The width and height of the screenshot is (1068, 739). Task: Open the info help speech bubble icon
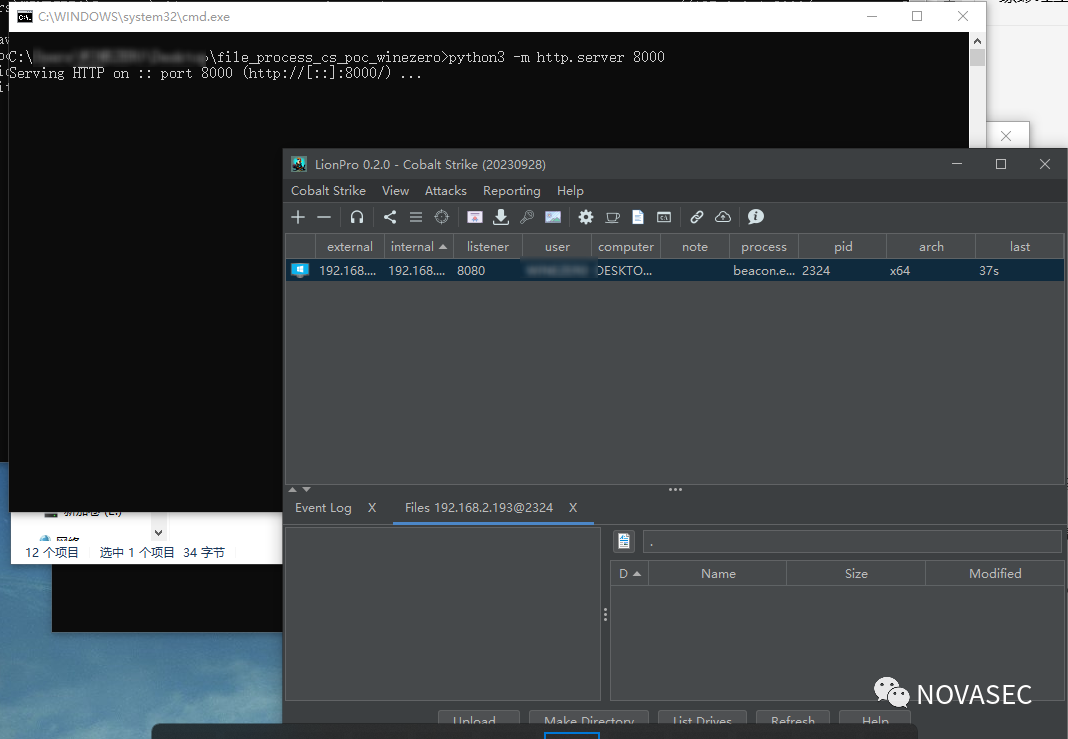click(x=755, y=217)
